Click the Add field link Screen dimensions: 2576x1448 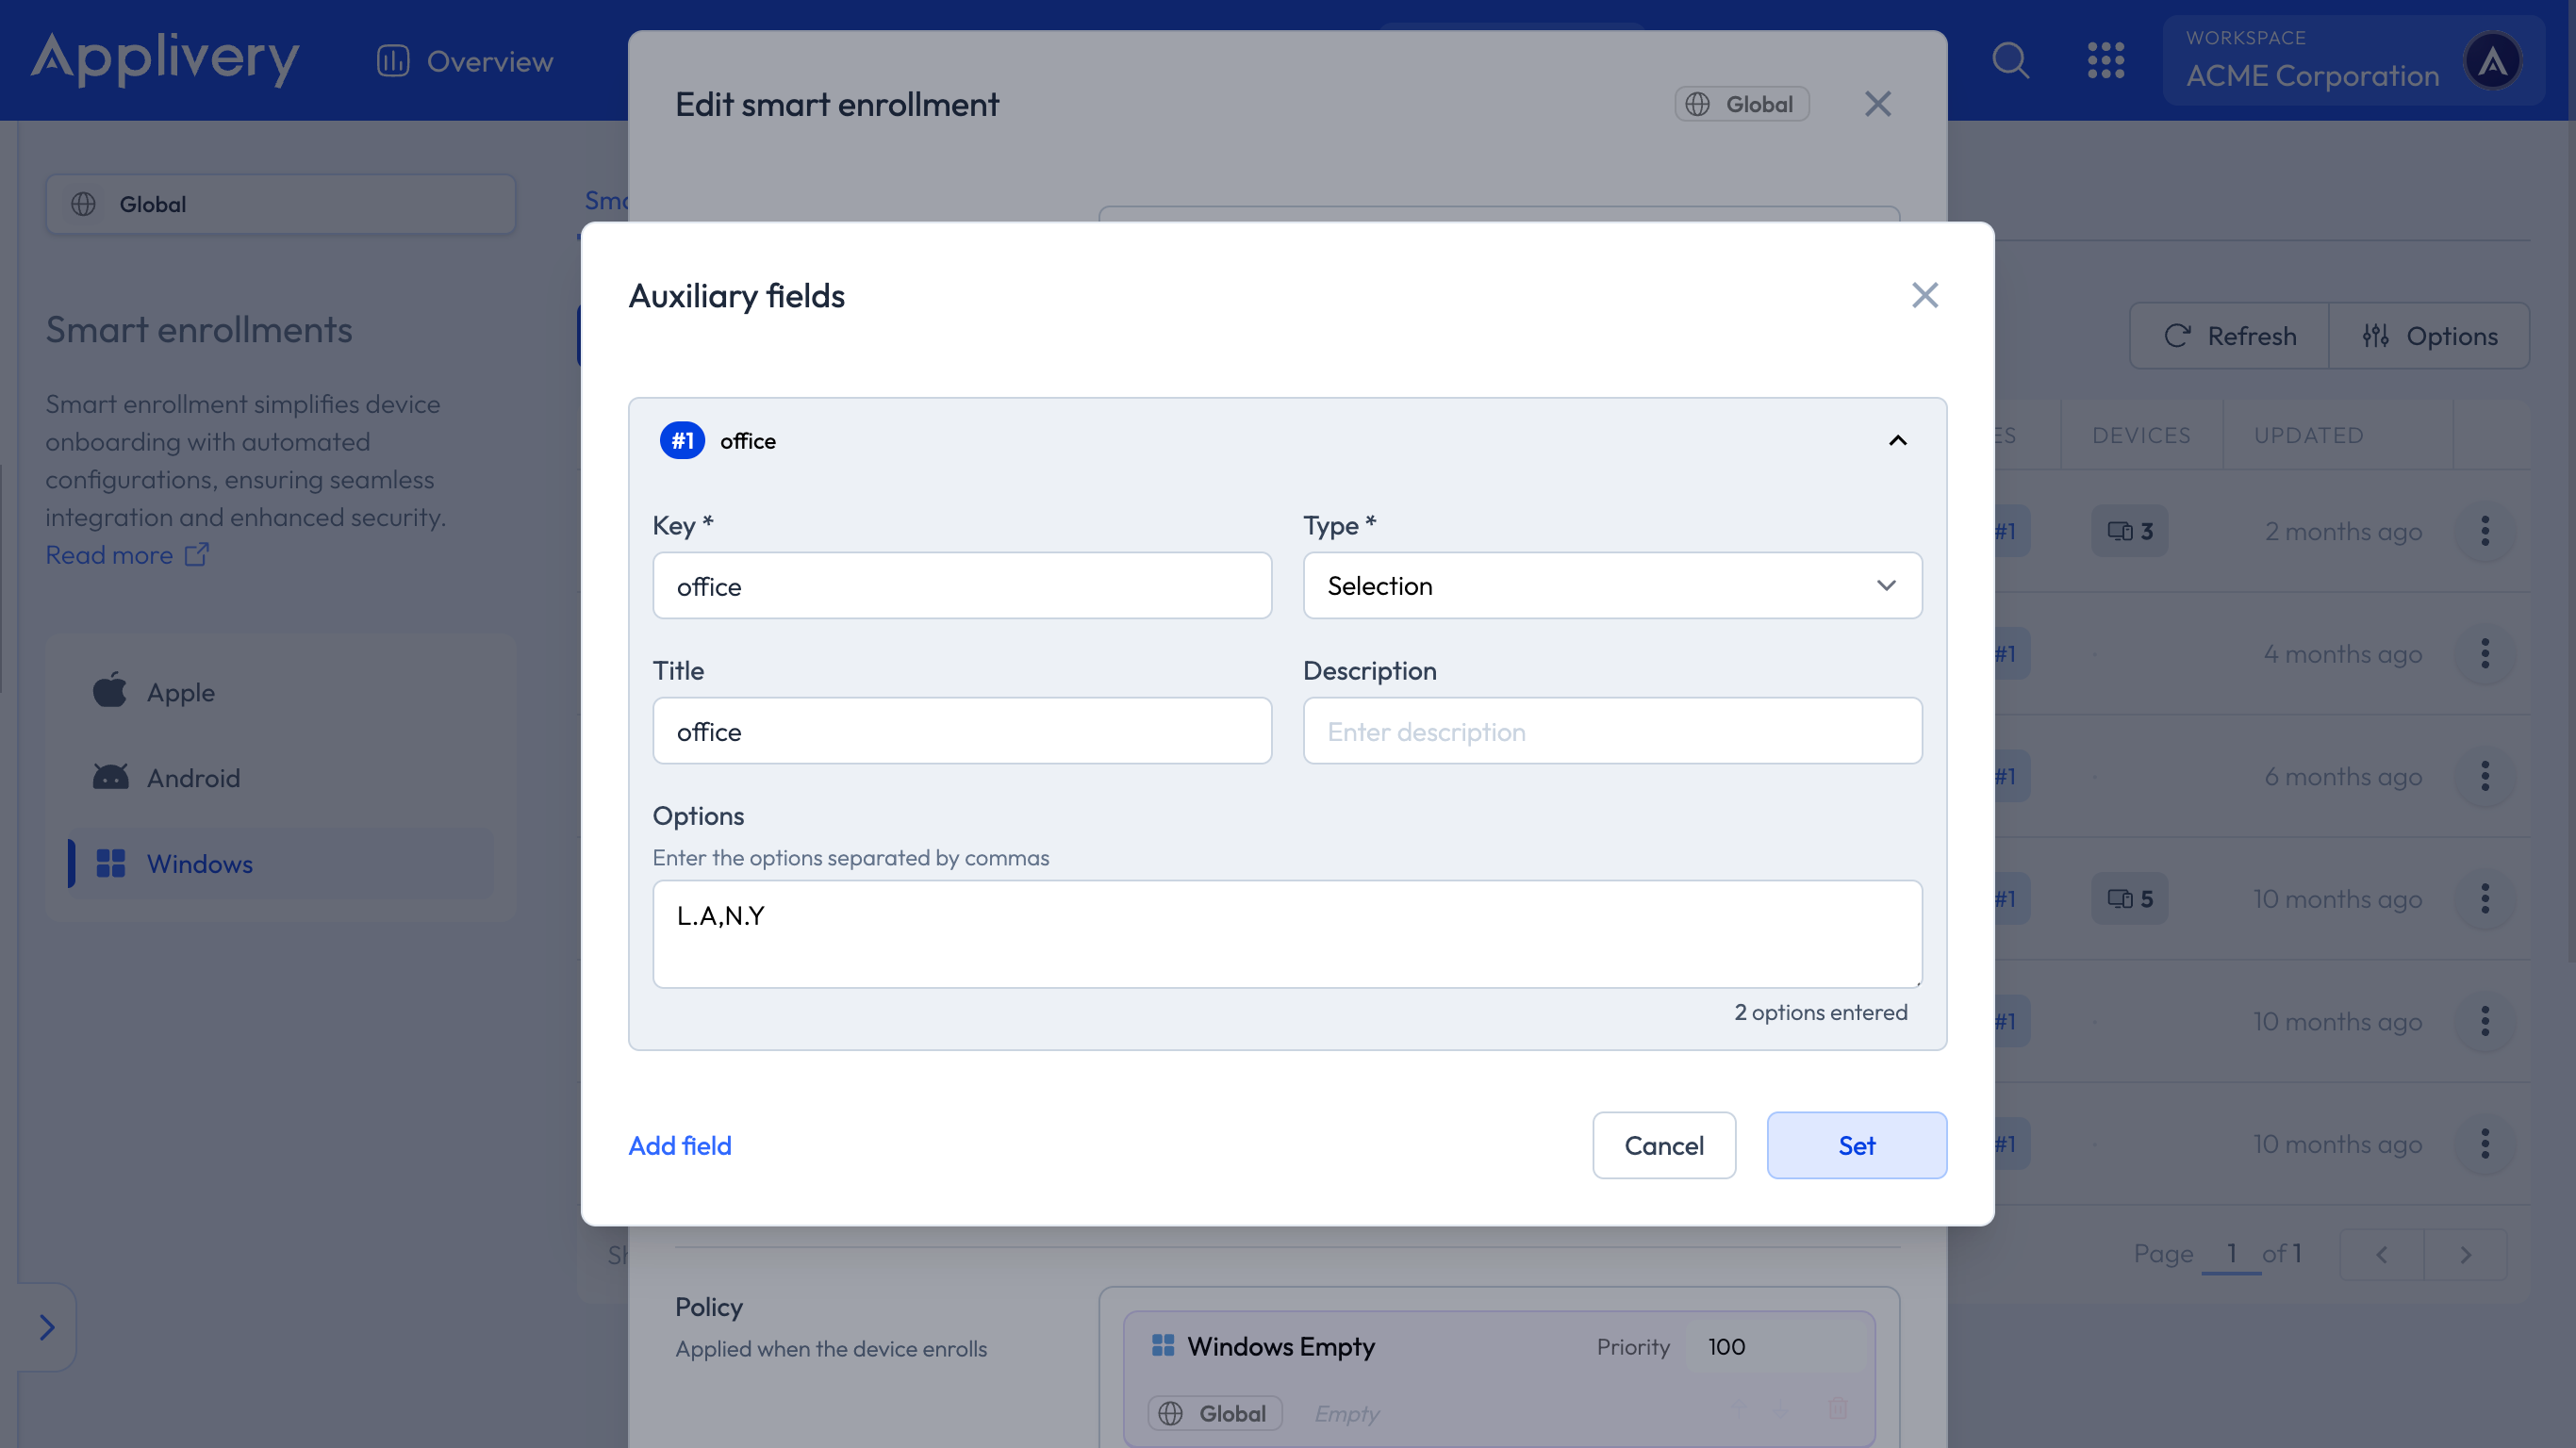tap(679, 1145)
